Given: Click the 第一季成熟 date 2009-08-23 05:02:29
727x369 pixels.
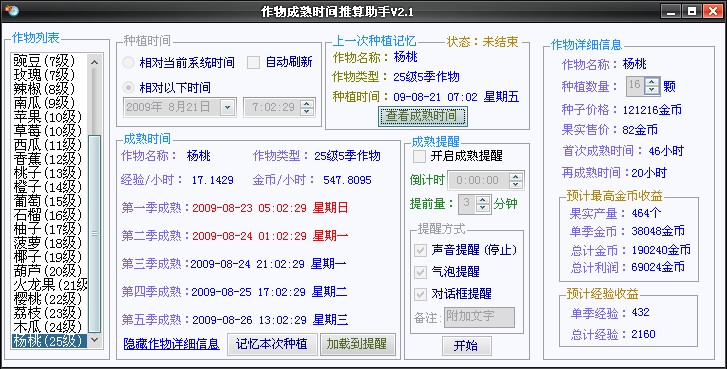Looking at the screenshot, I should coord(249,208).
